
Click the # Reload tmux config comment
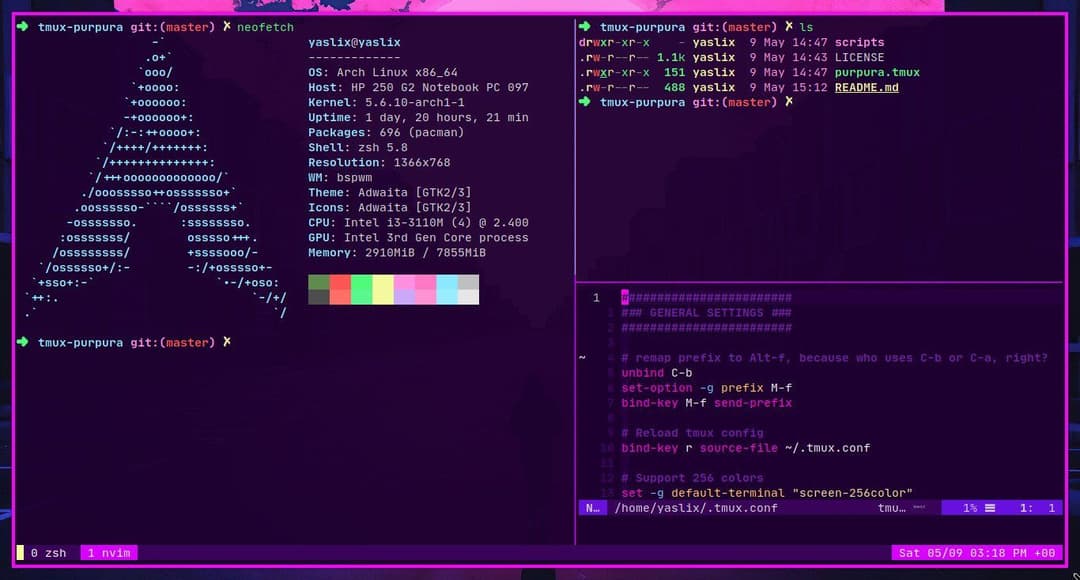tap(692, 433)
